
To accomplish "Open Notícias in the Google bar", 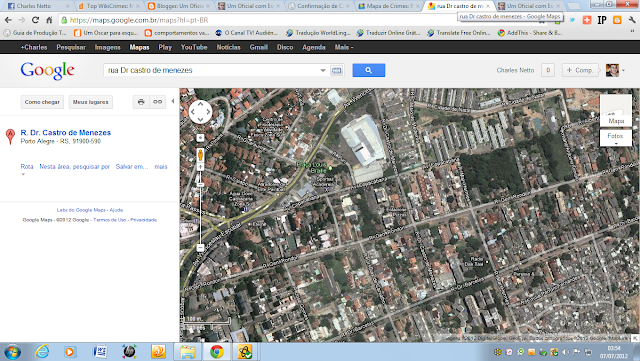I will pos(229,47).
